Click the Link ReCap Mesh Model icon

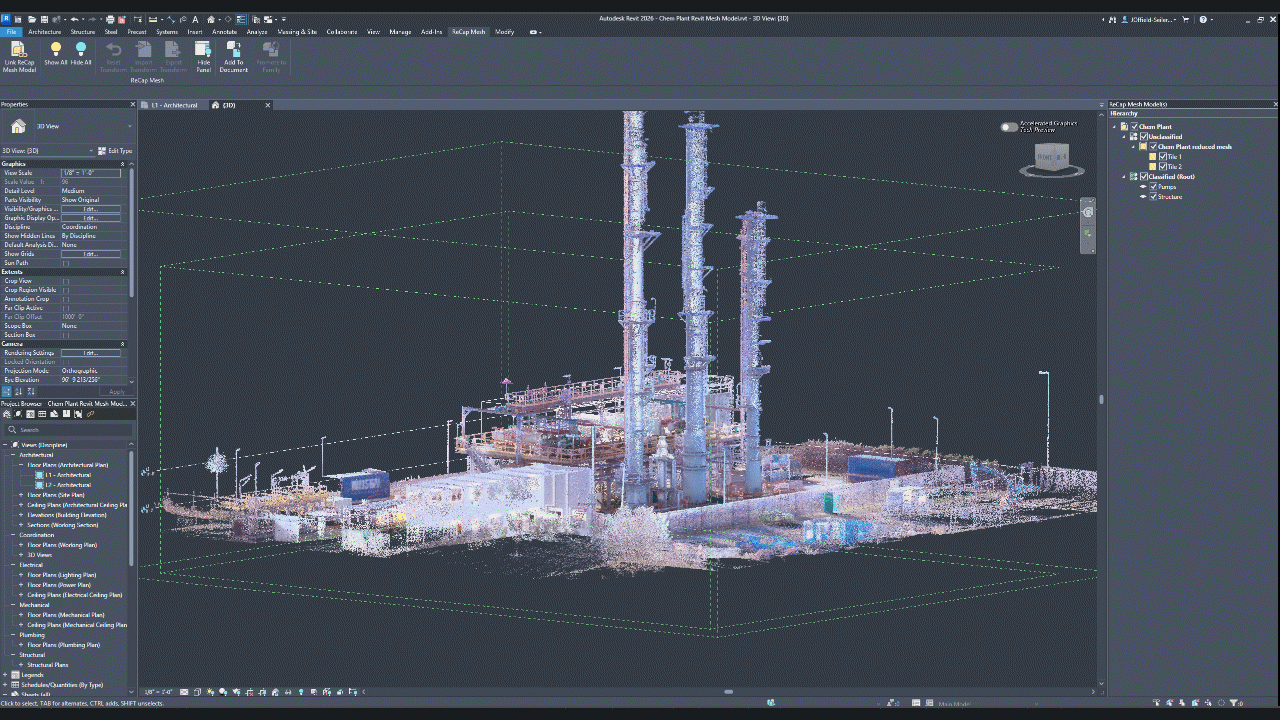point(19,50)
